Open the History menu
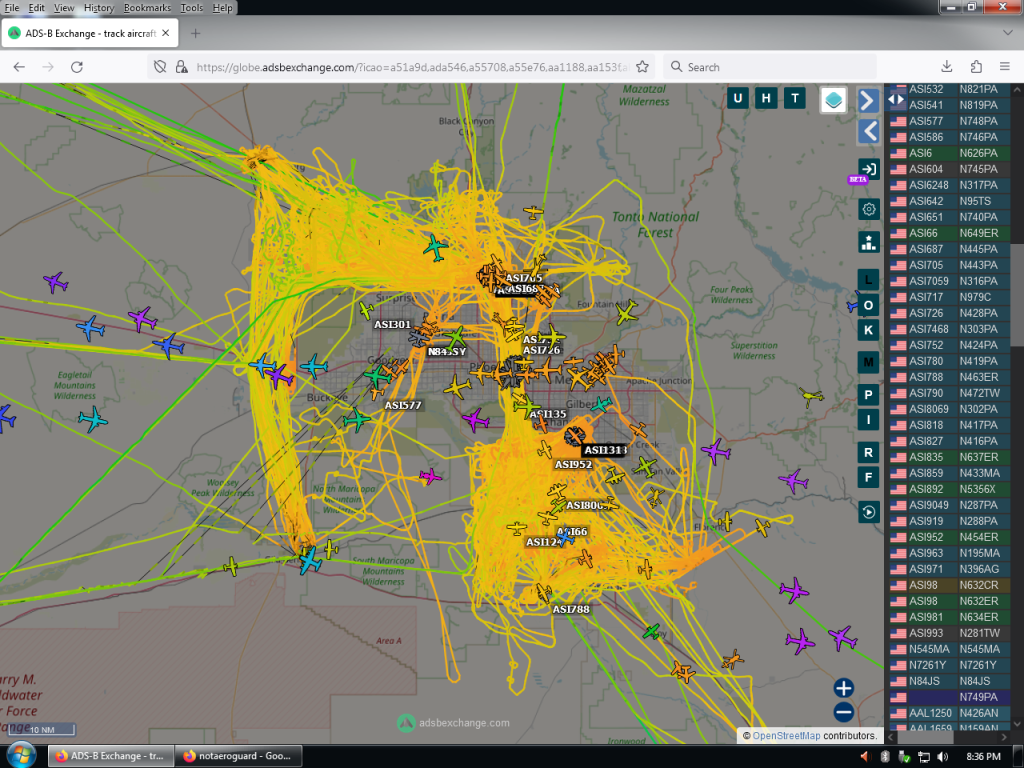1024x768 pixels. [99, 8]
